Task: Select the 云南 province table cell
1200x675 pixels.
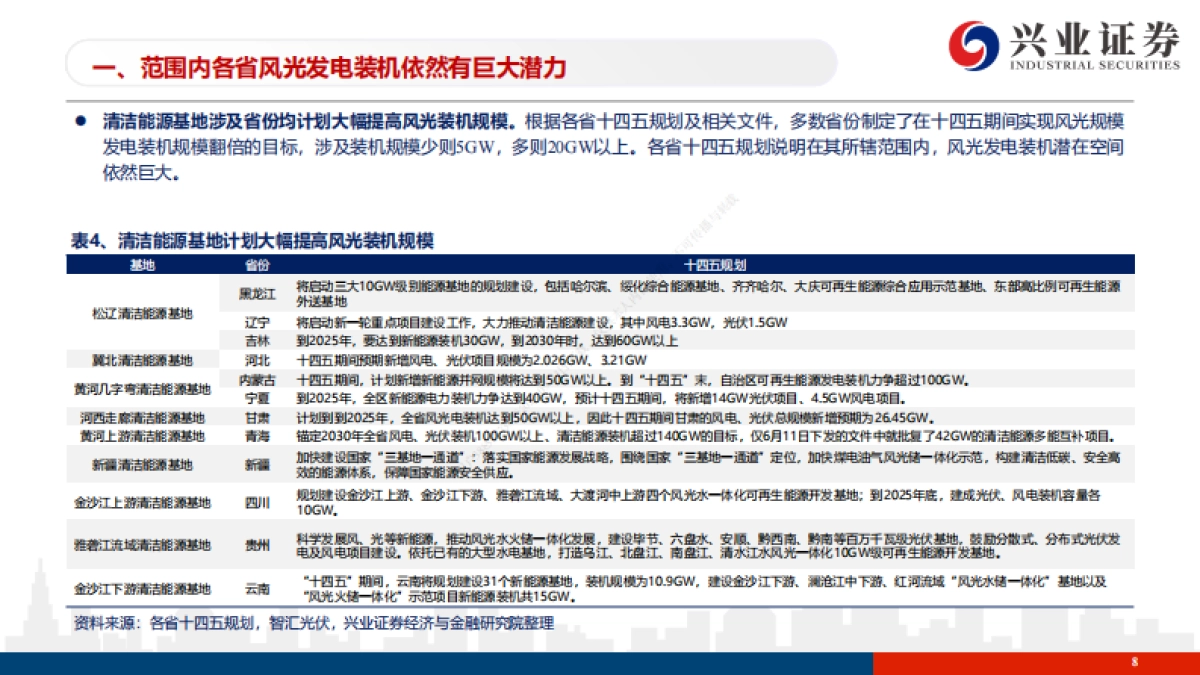Action: click(x=258, y=587)
